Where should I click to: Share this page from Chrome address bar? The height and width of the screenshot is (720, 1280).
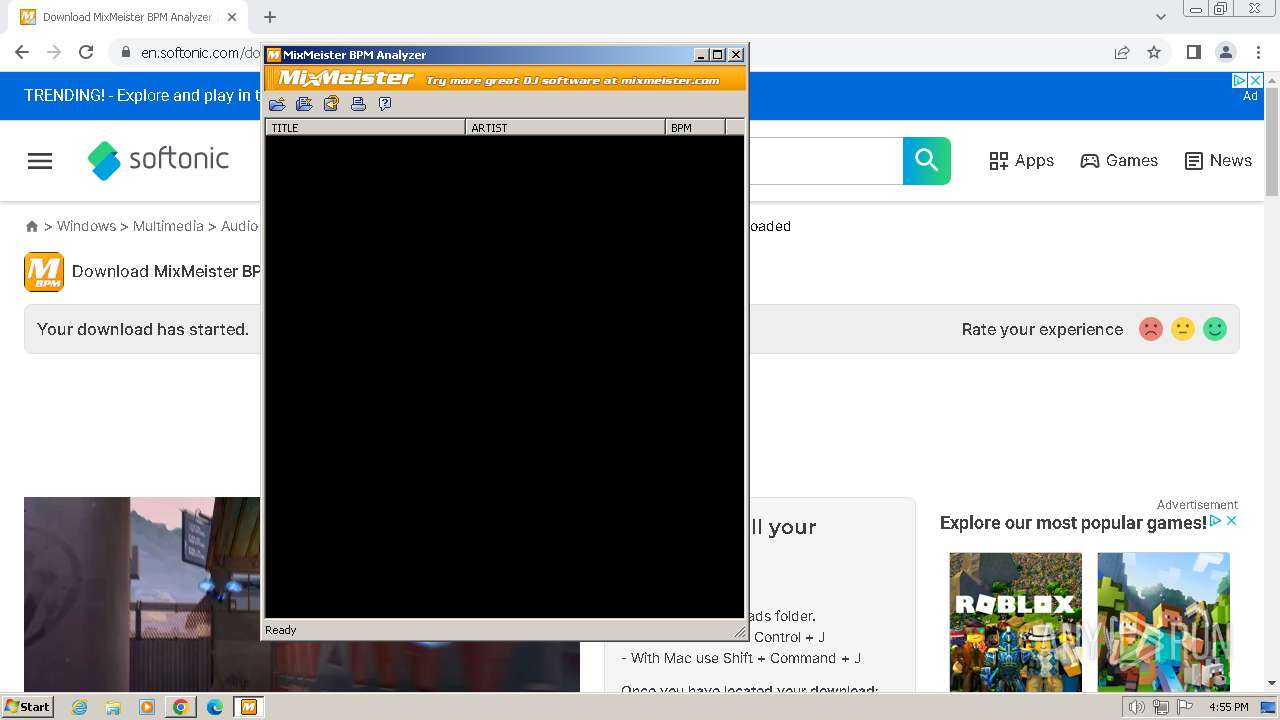[x=1122, y=52]
